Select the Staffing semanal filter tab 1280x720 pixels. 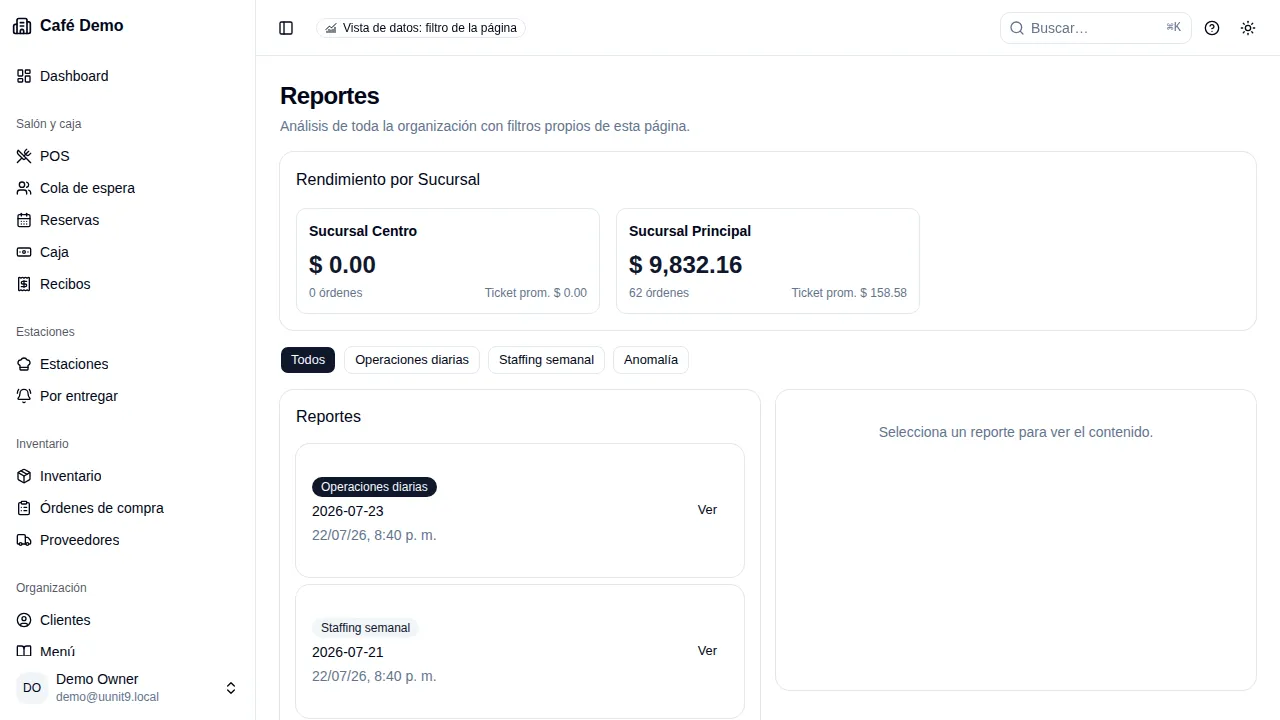[546, 360]
